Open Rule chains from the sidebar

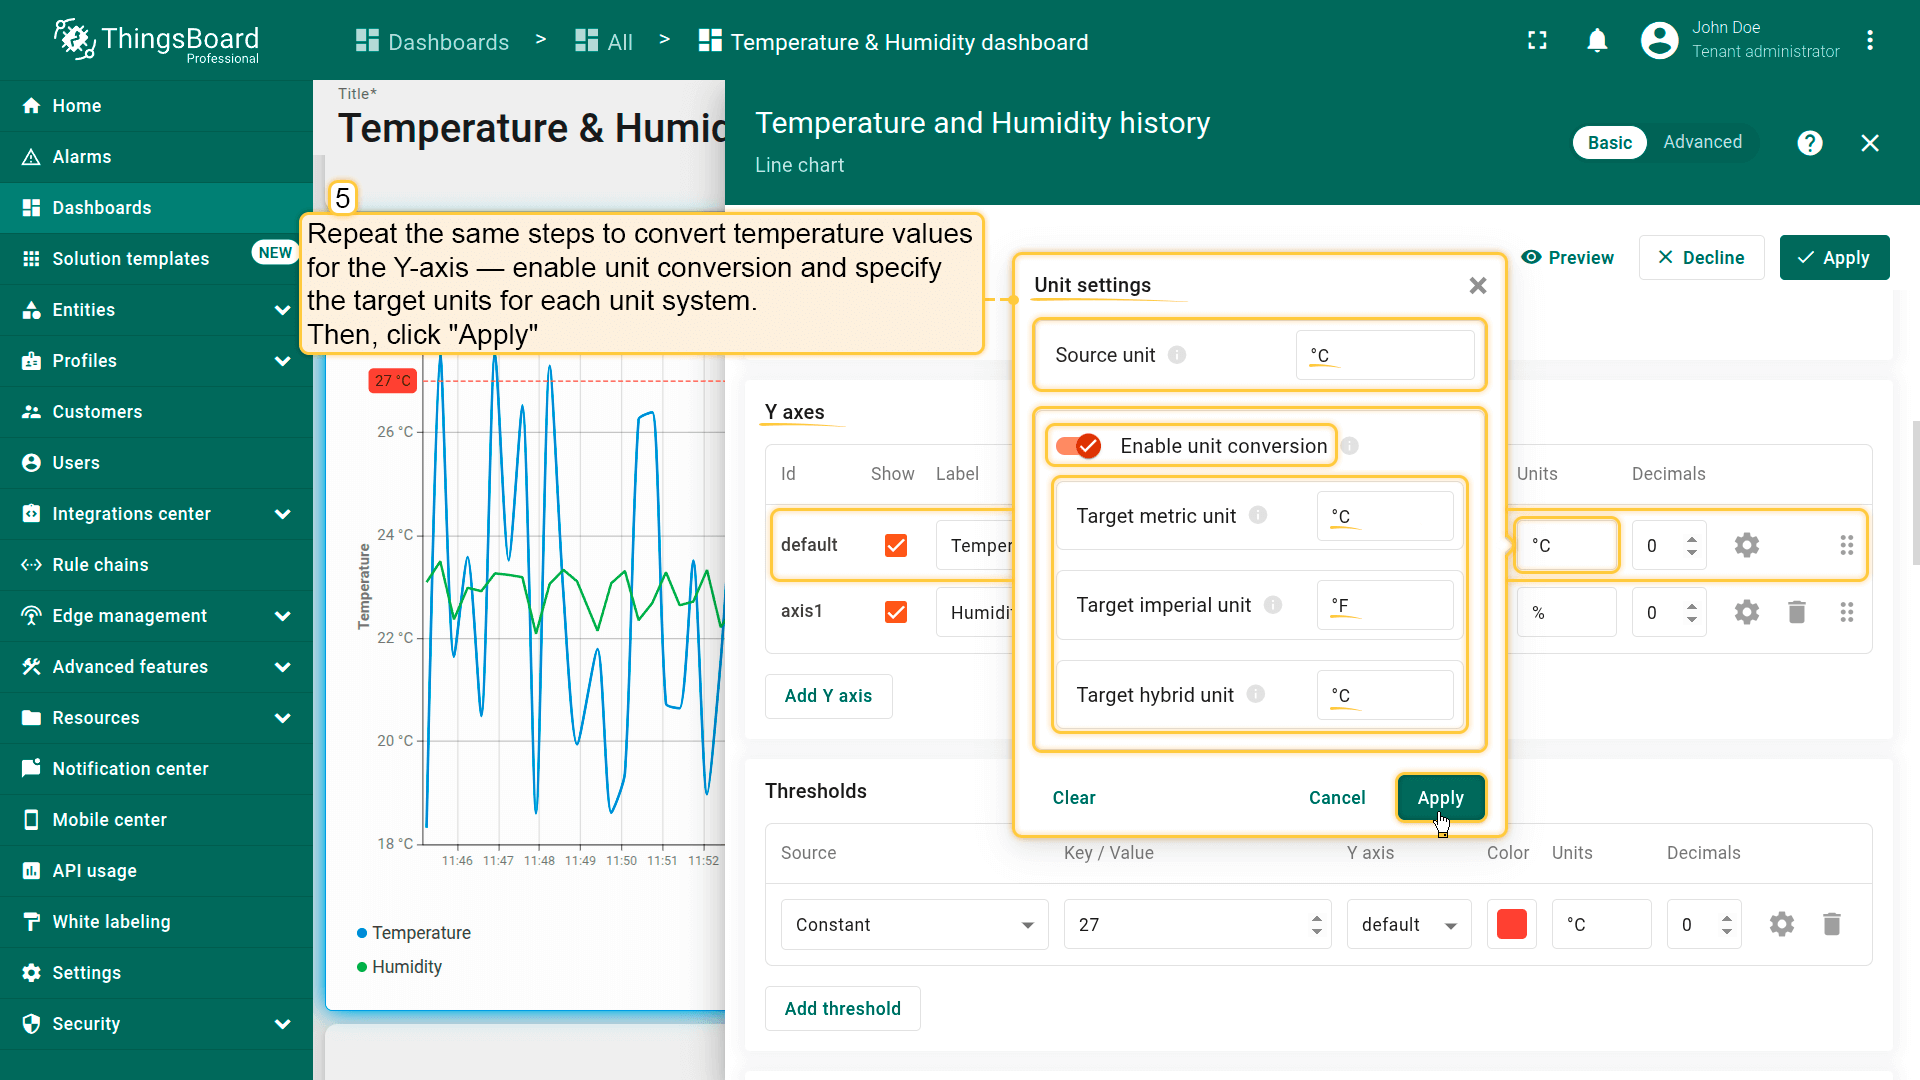[100, 565]
